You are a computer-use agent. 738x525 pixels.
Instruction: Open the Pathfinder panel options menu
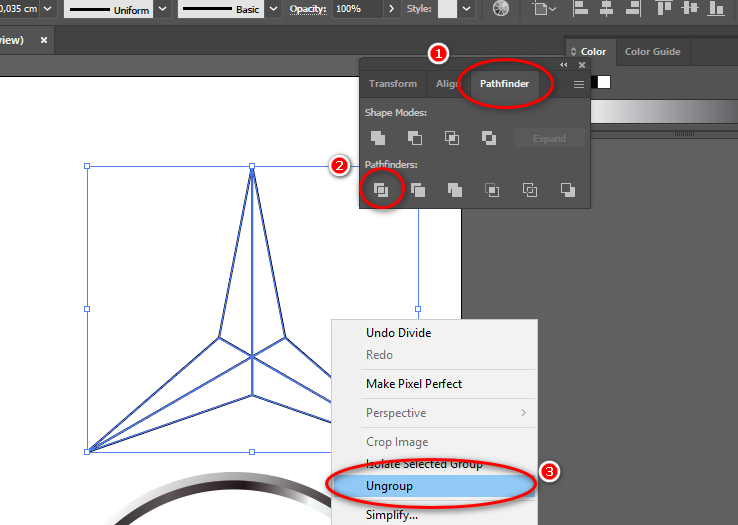pos(578,85)
